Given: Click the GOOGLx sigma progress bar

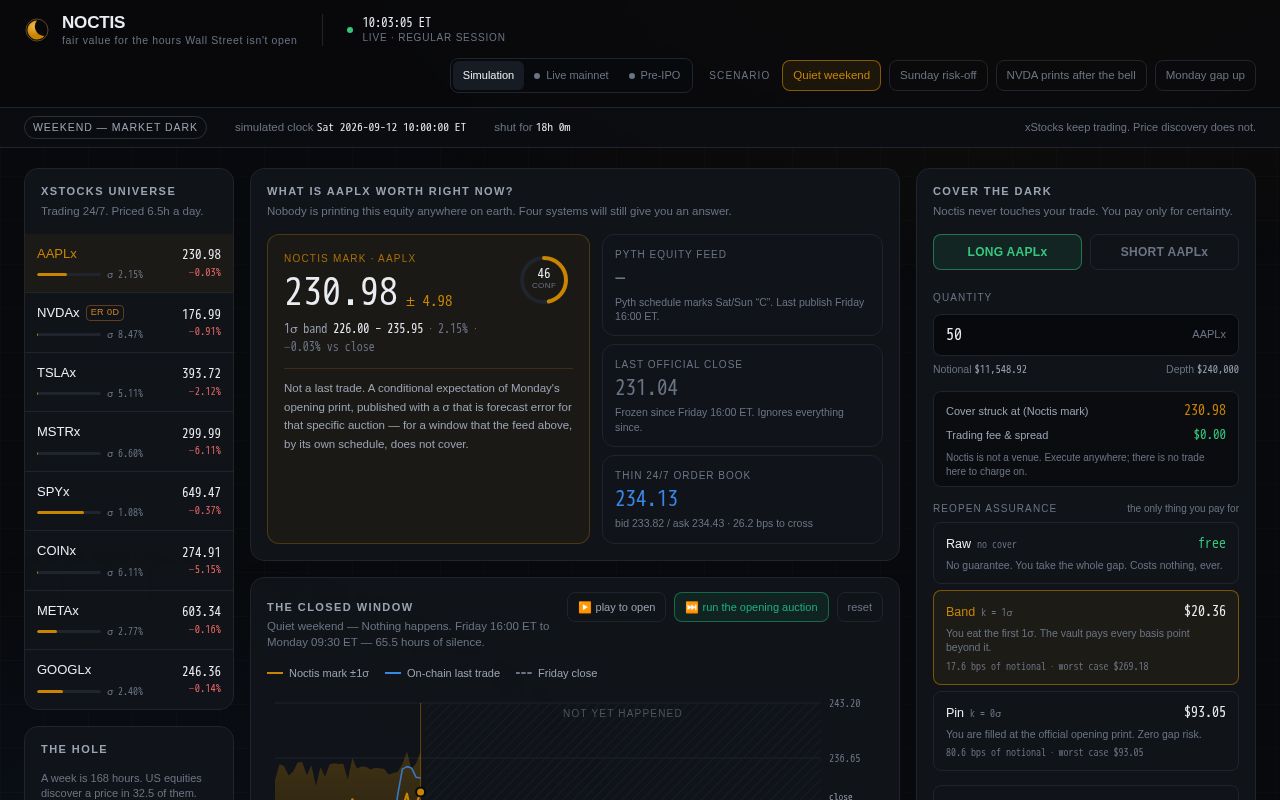Looking at the screenshot, I should 69,691.
